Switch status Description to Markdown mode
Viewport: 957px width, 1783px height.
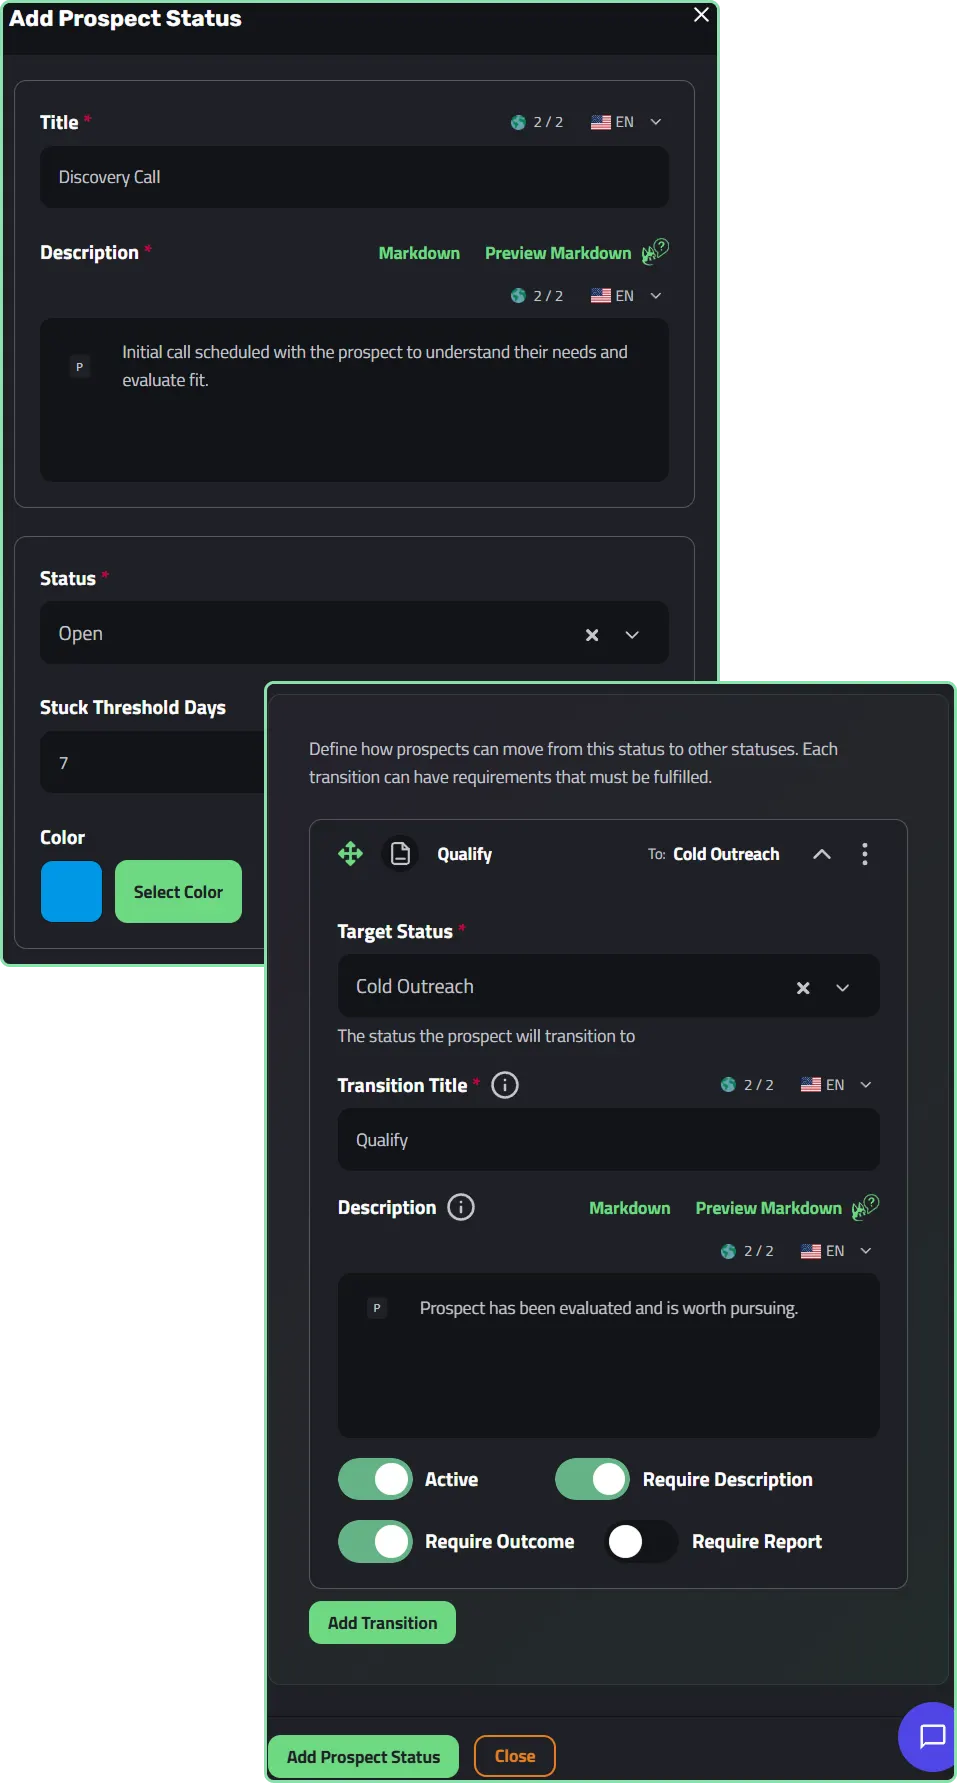[419, 253]
